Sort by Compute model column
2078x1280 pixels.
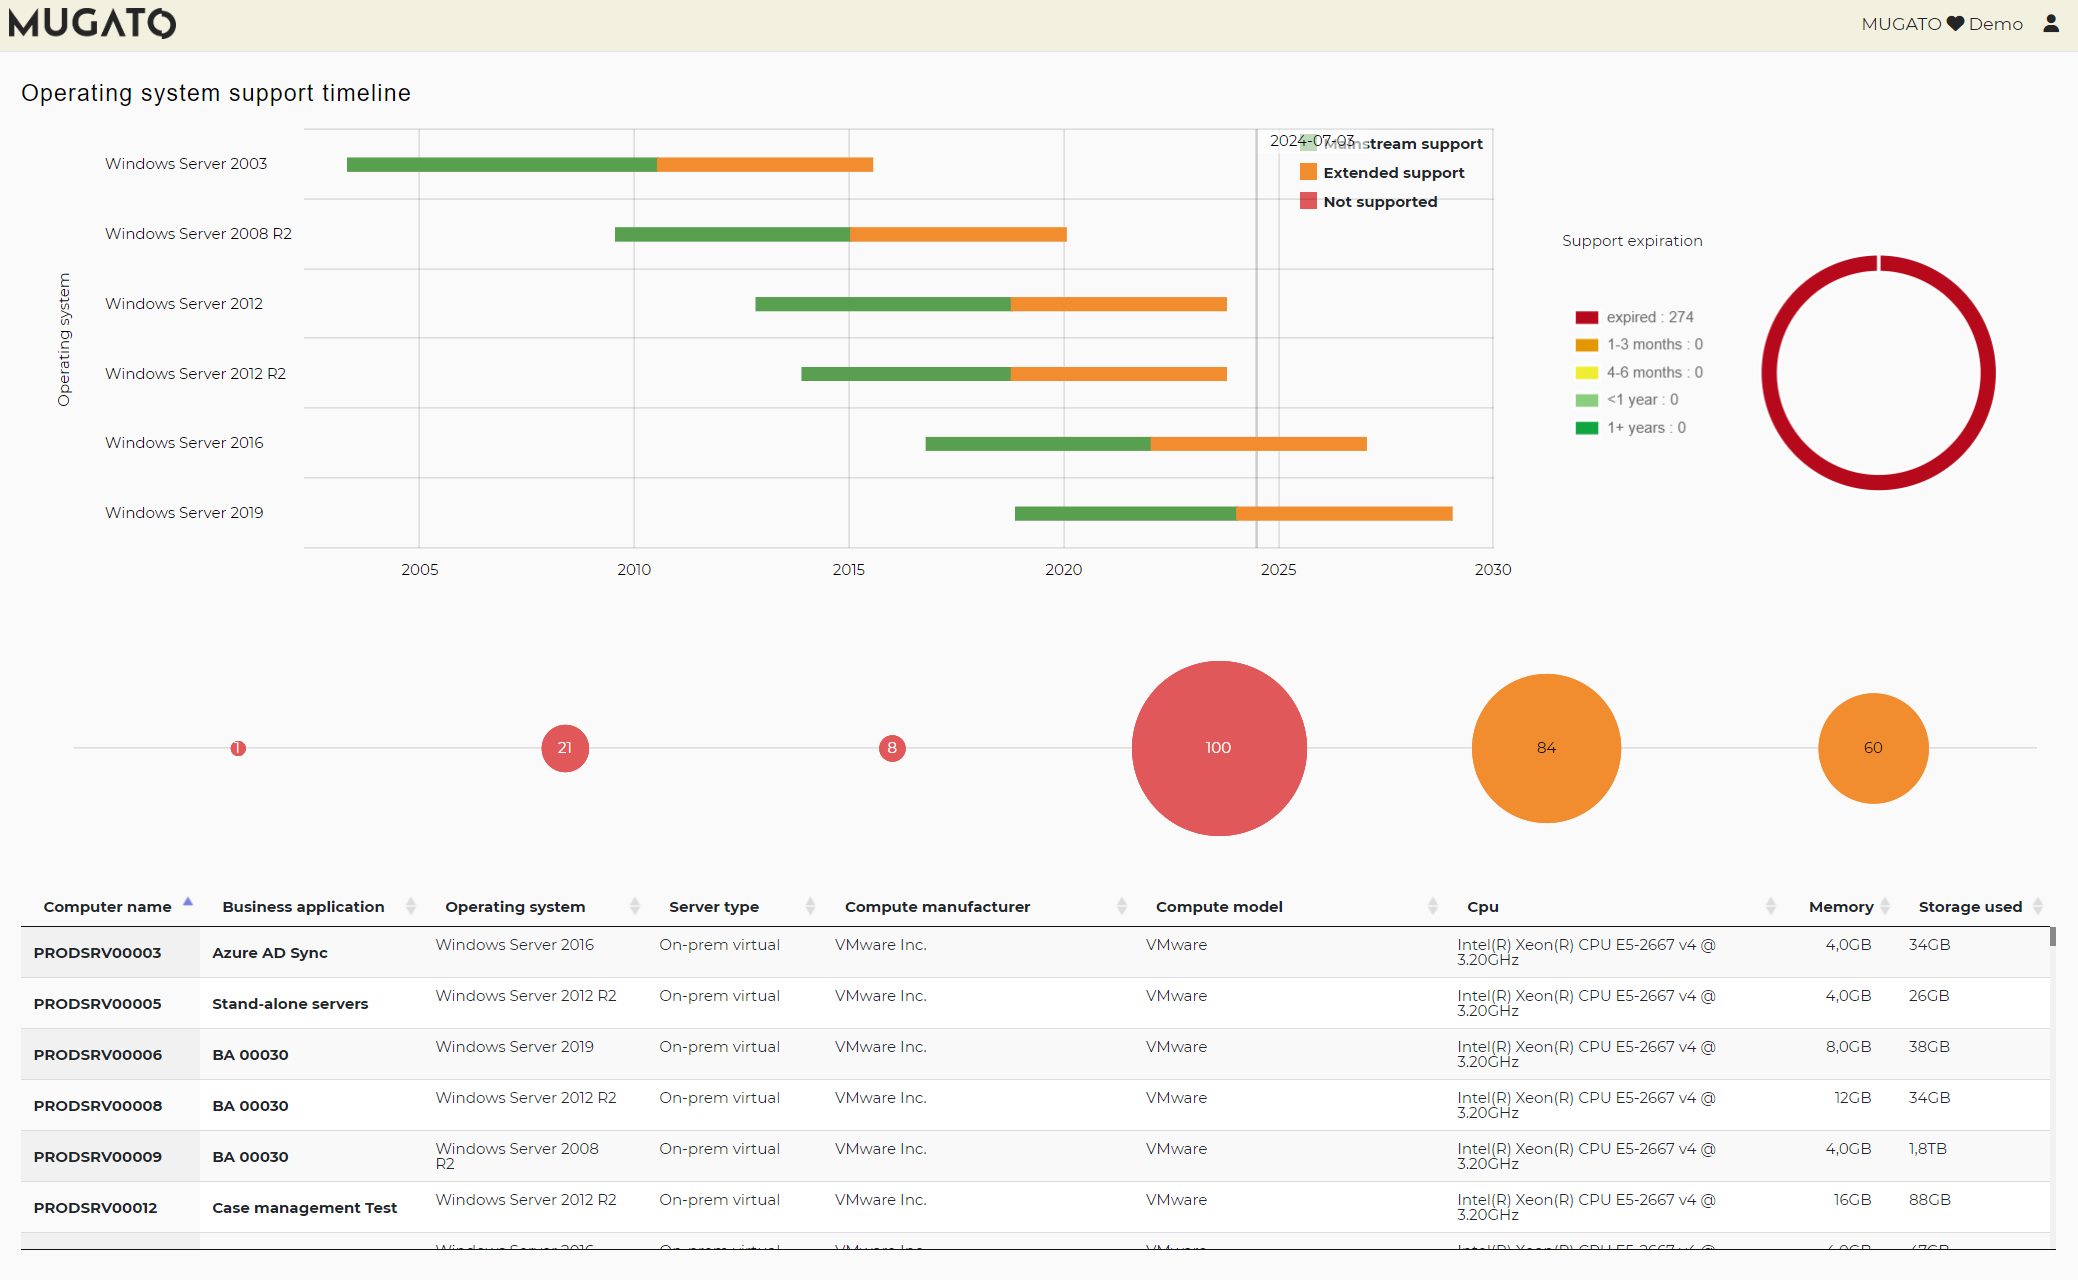1219,907
